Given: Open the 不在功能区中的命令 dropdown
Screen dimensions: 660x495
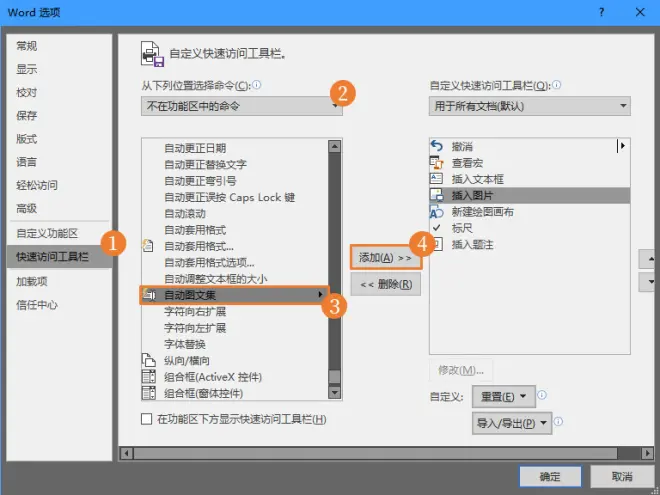Looking at the screenshot, I should [x=242, y=106].
